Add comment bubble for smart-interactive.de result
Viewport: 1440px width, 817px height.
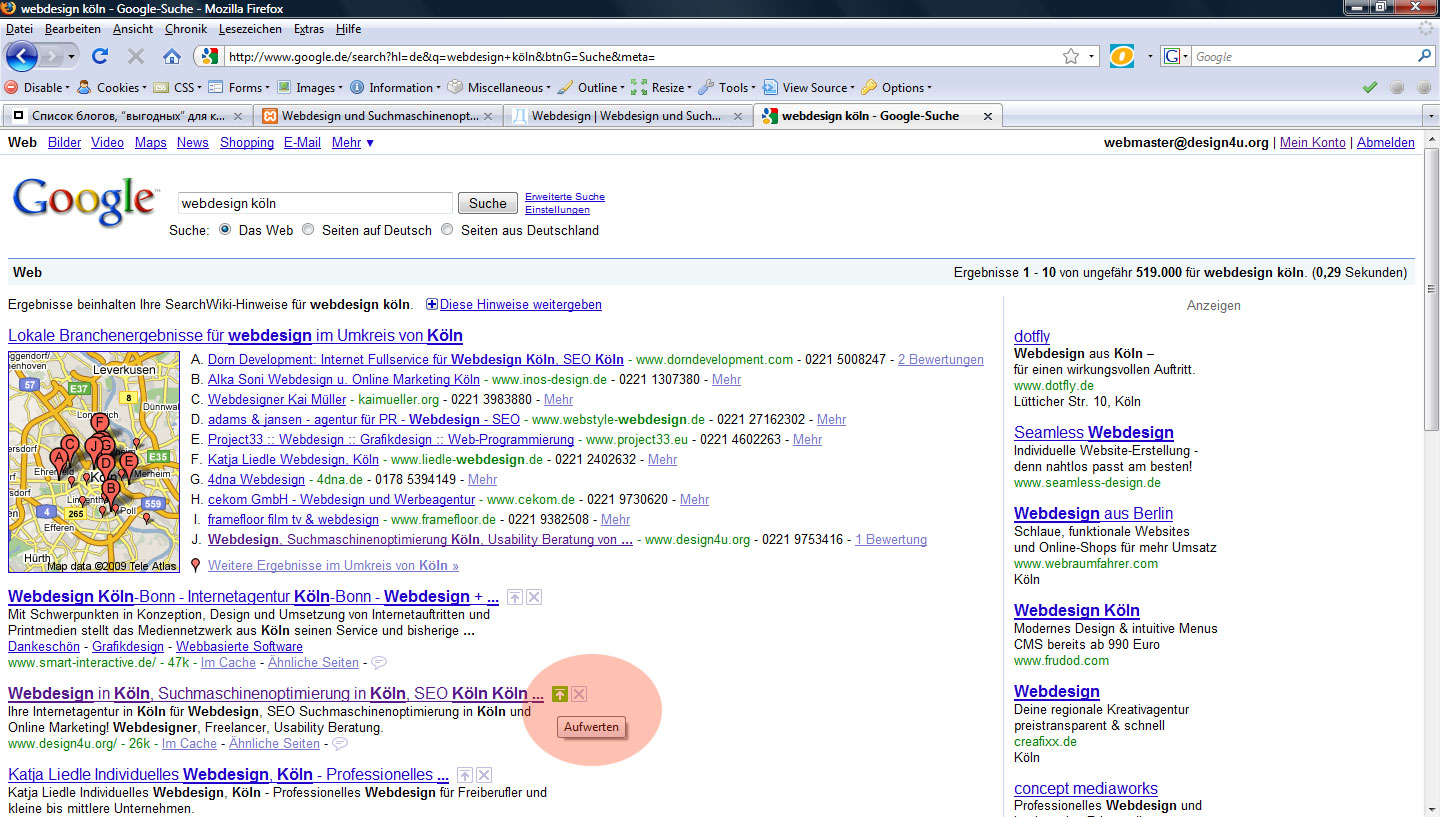click(379, 663)
